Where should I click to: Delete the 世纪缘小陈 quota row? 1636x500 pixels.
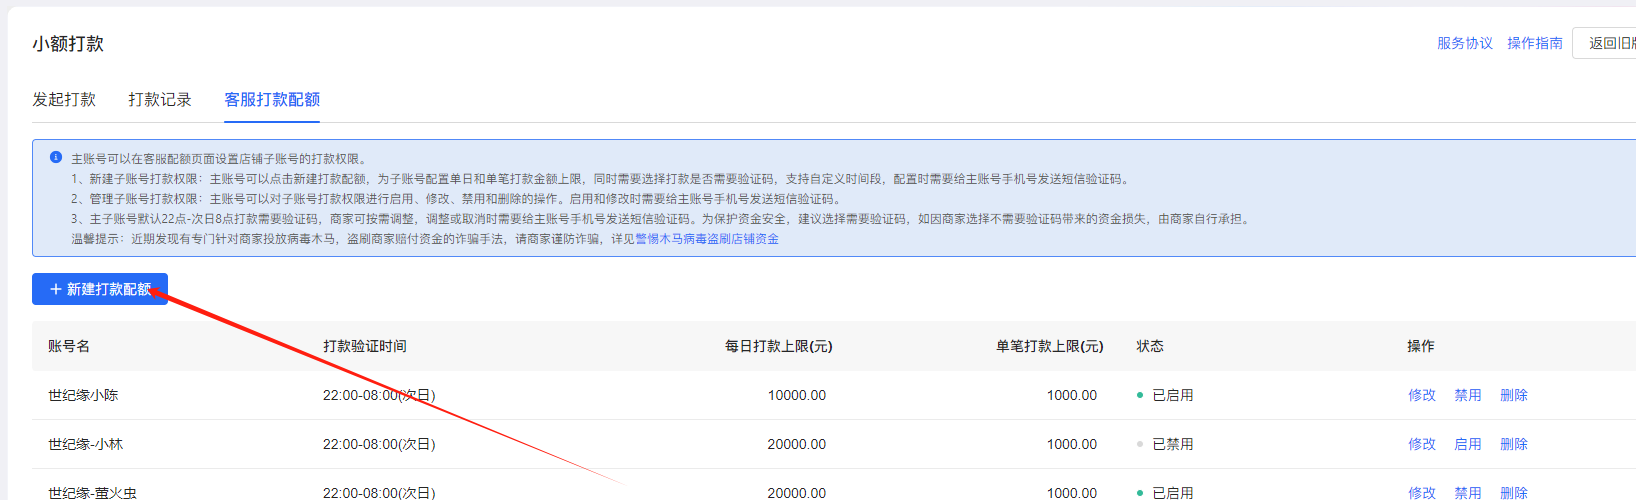pyautogui.click(x=1513, y=395)
